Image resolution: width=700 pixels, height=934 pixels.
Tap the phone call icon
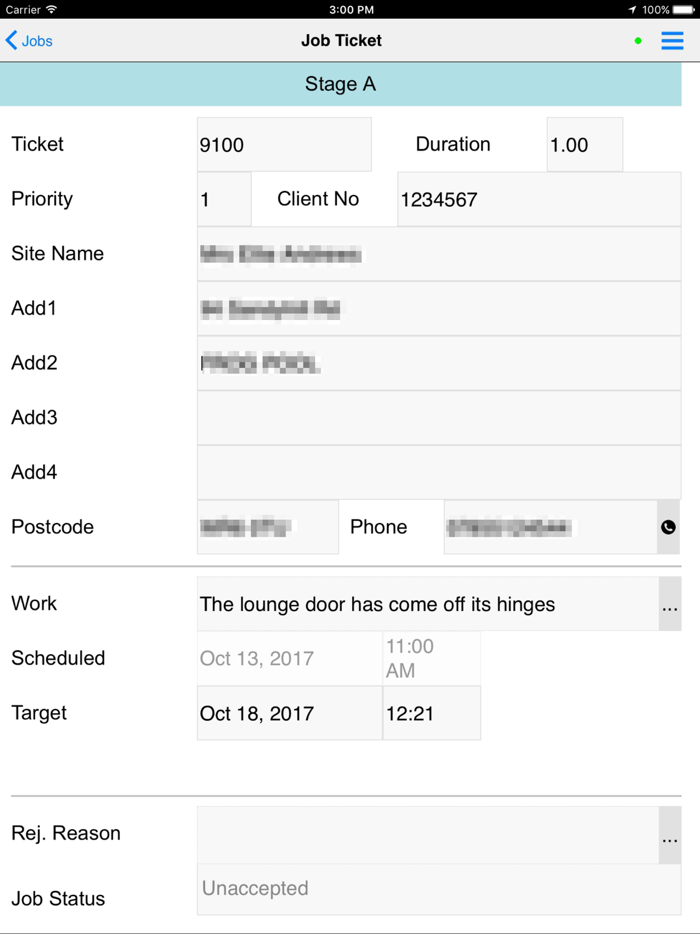[669, 527]
